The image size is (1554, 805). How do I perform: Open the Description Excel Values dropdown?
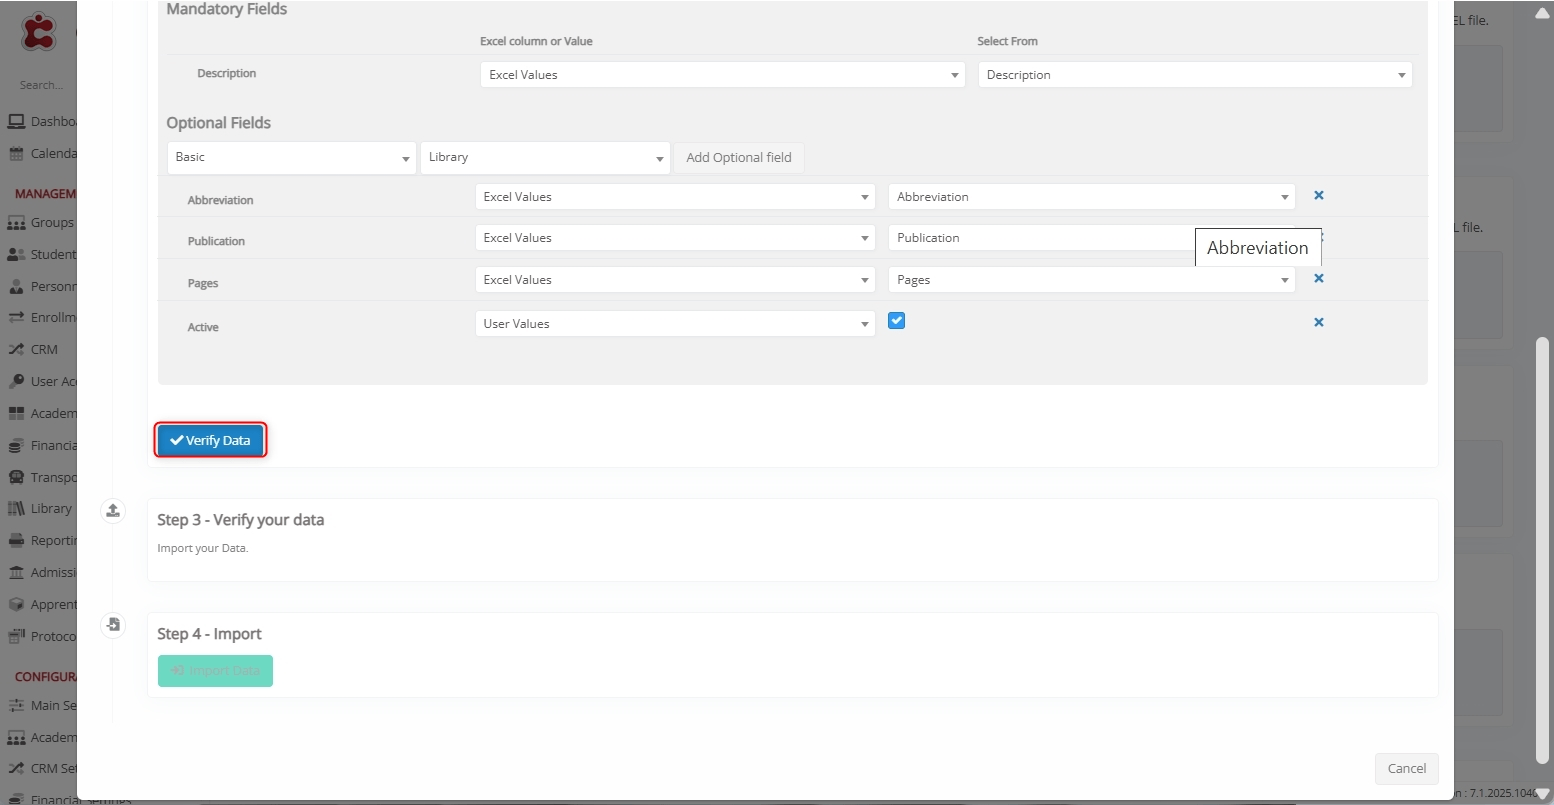click(721, 75)
